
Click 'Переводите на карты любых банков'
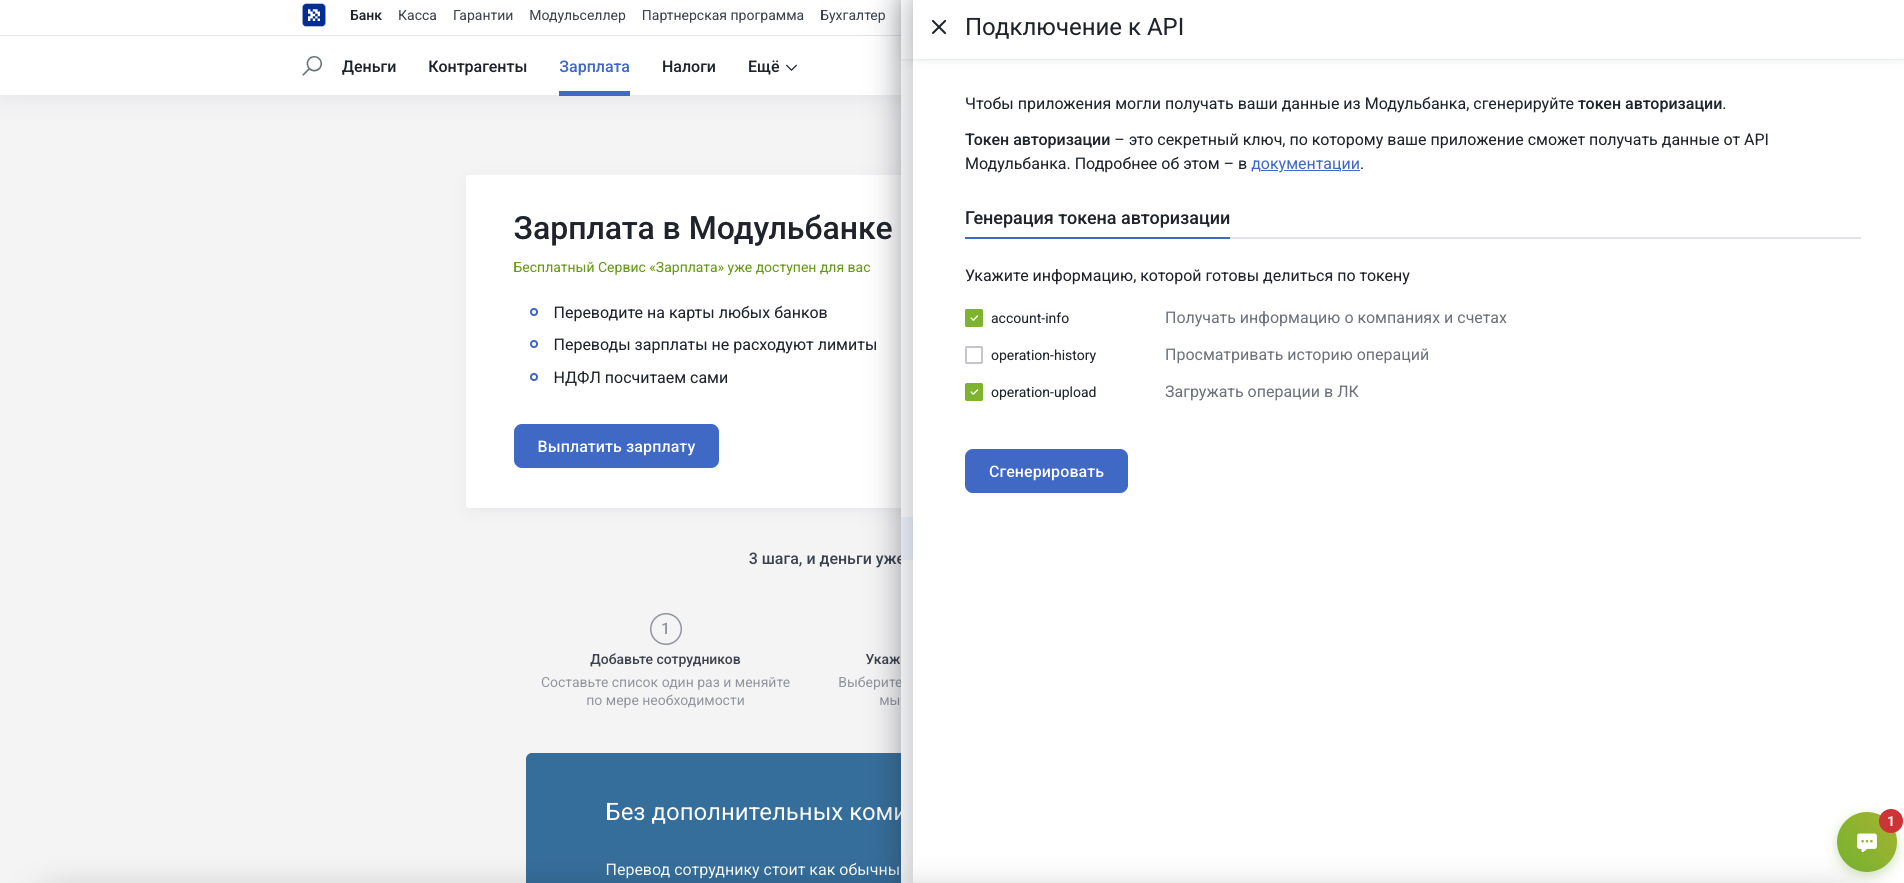(x=690, y=313)
